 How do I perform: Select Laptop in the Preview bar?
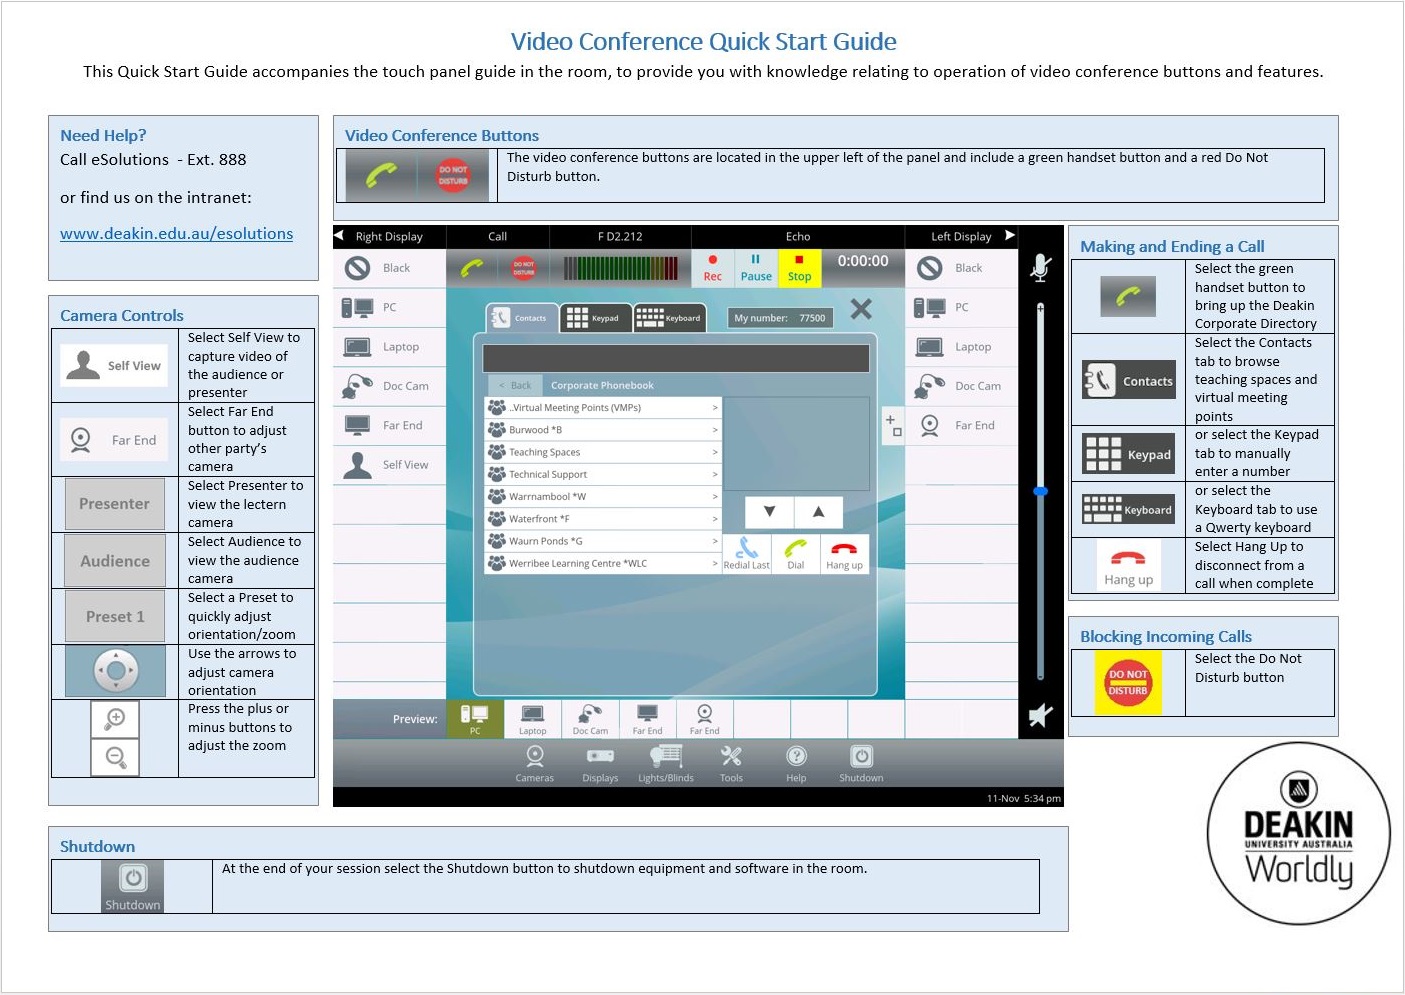tap(532, 719)
